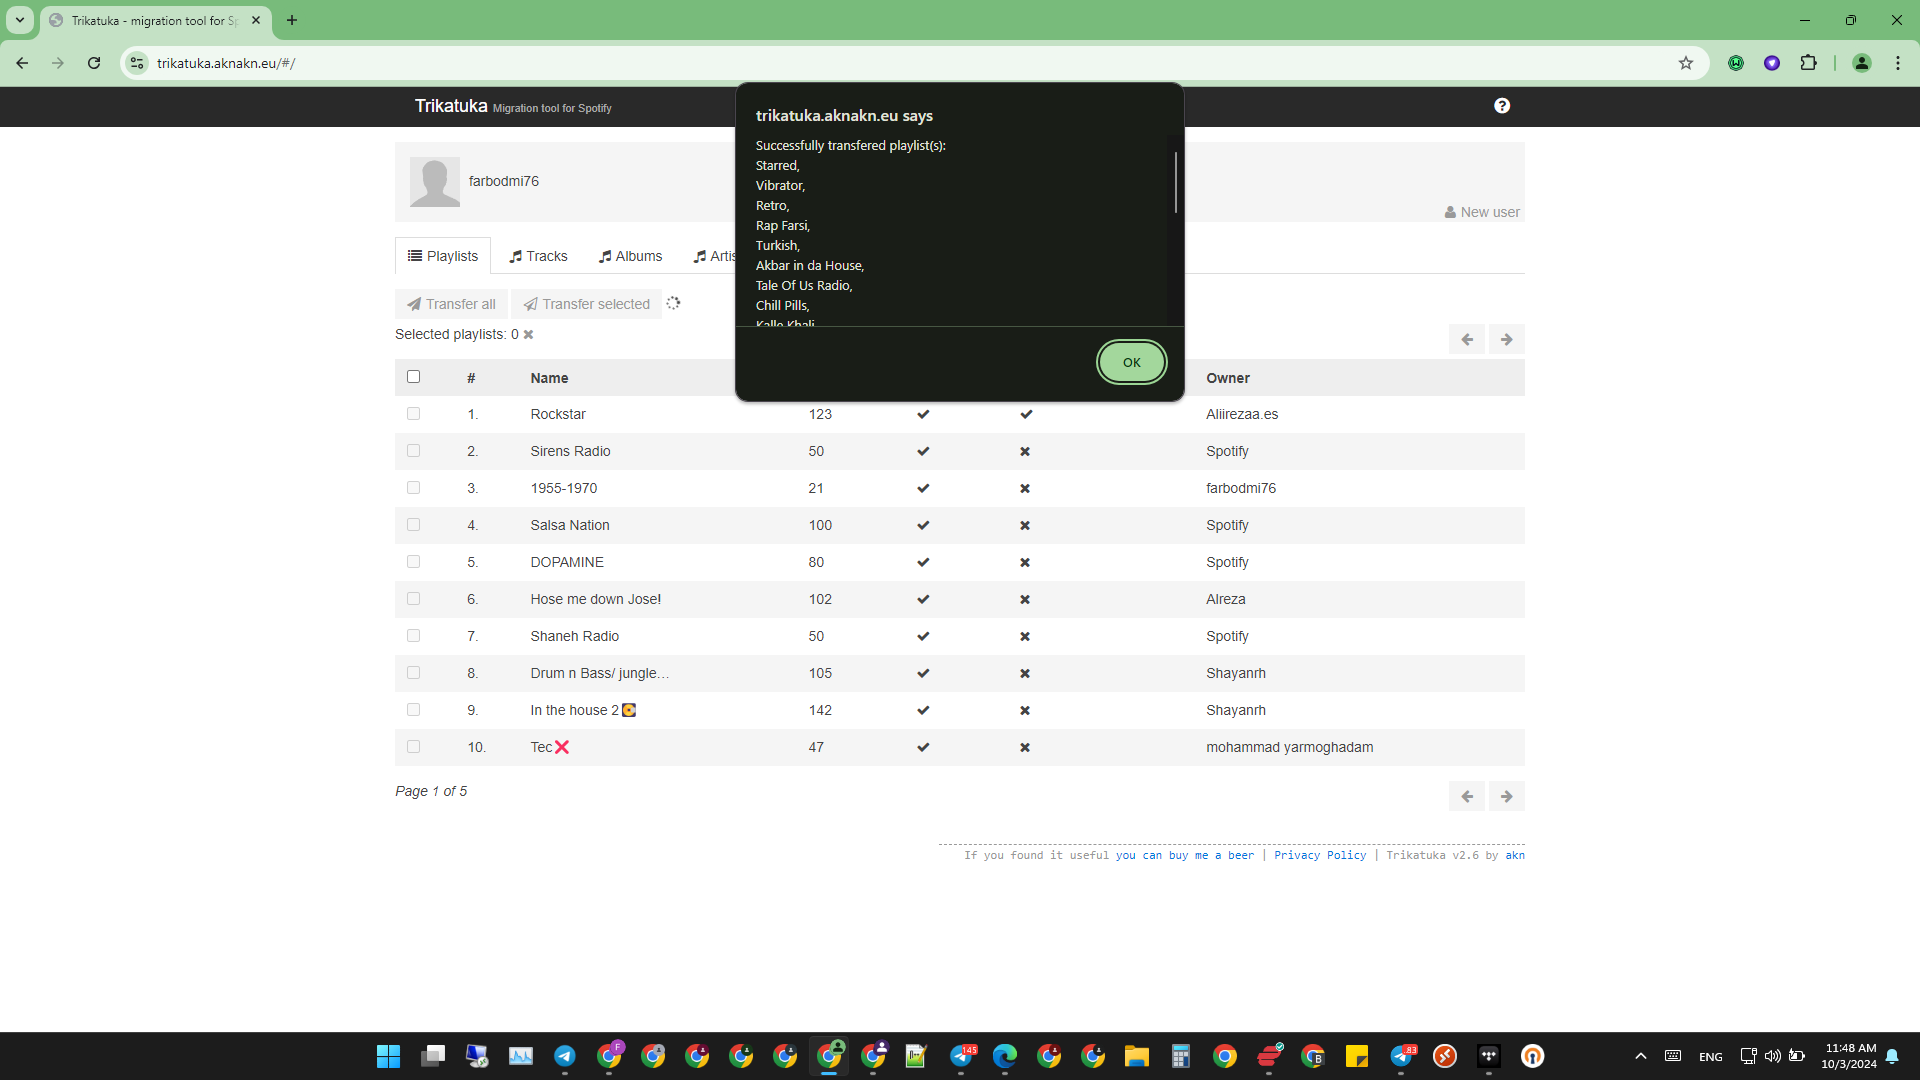Click the Sirens Radio playlist name

point(570,451)
